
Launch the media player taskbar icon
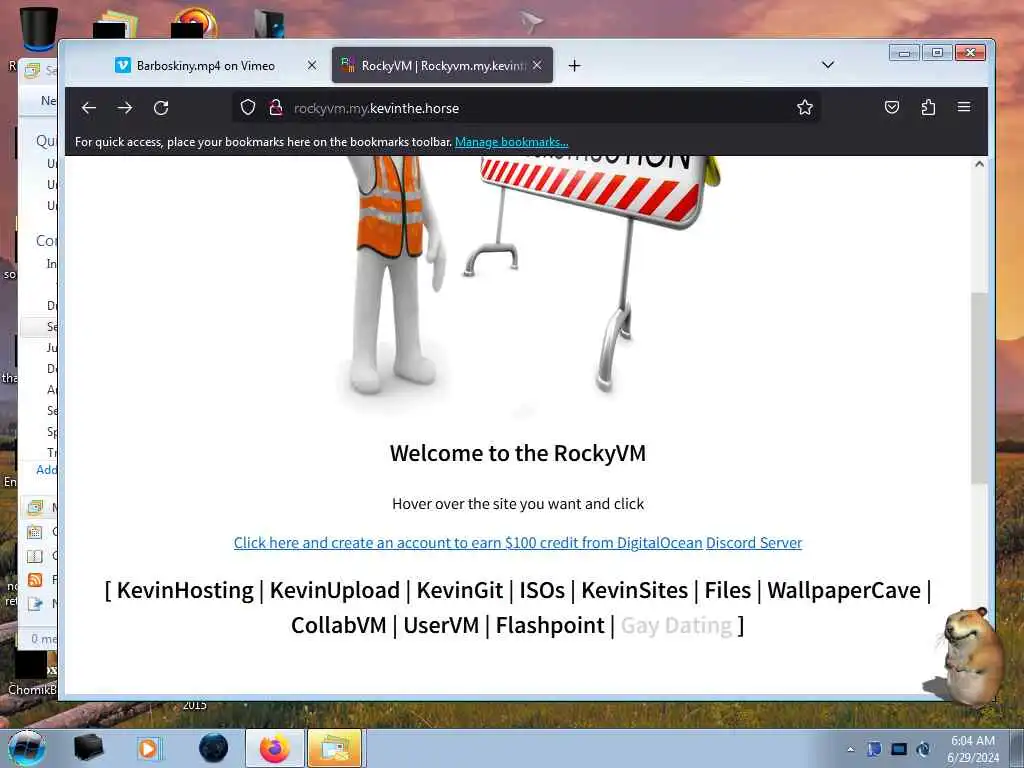pos(148,748)
